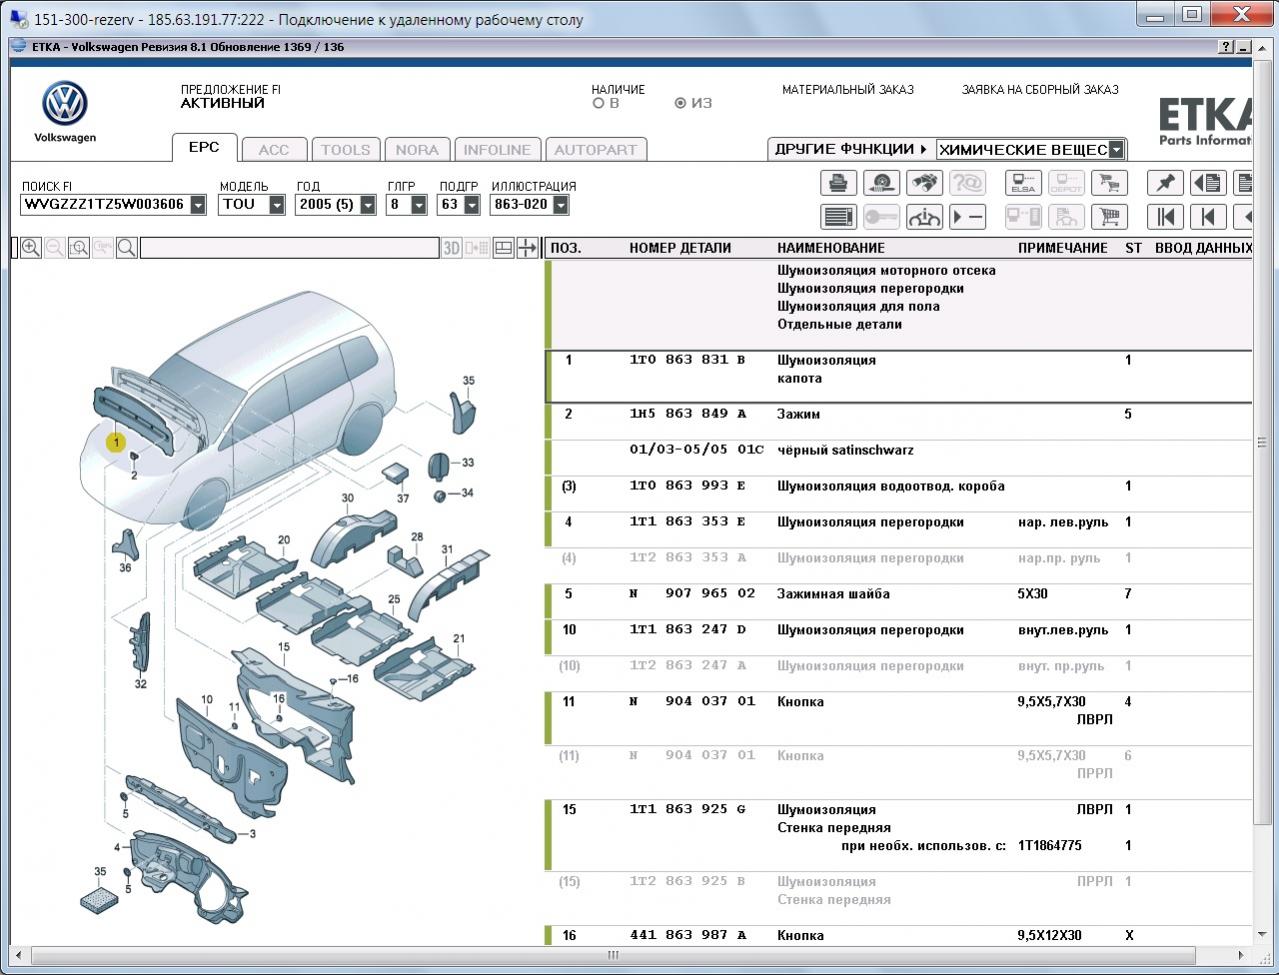Open the shopping cart order icon
Viewport: 1279px width, 975px height.
coord(1109,217)
